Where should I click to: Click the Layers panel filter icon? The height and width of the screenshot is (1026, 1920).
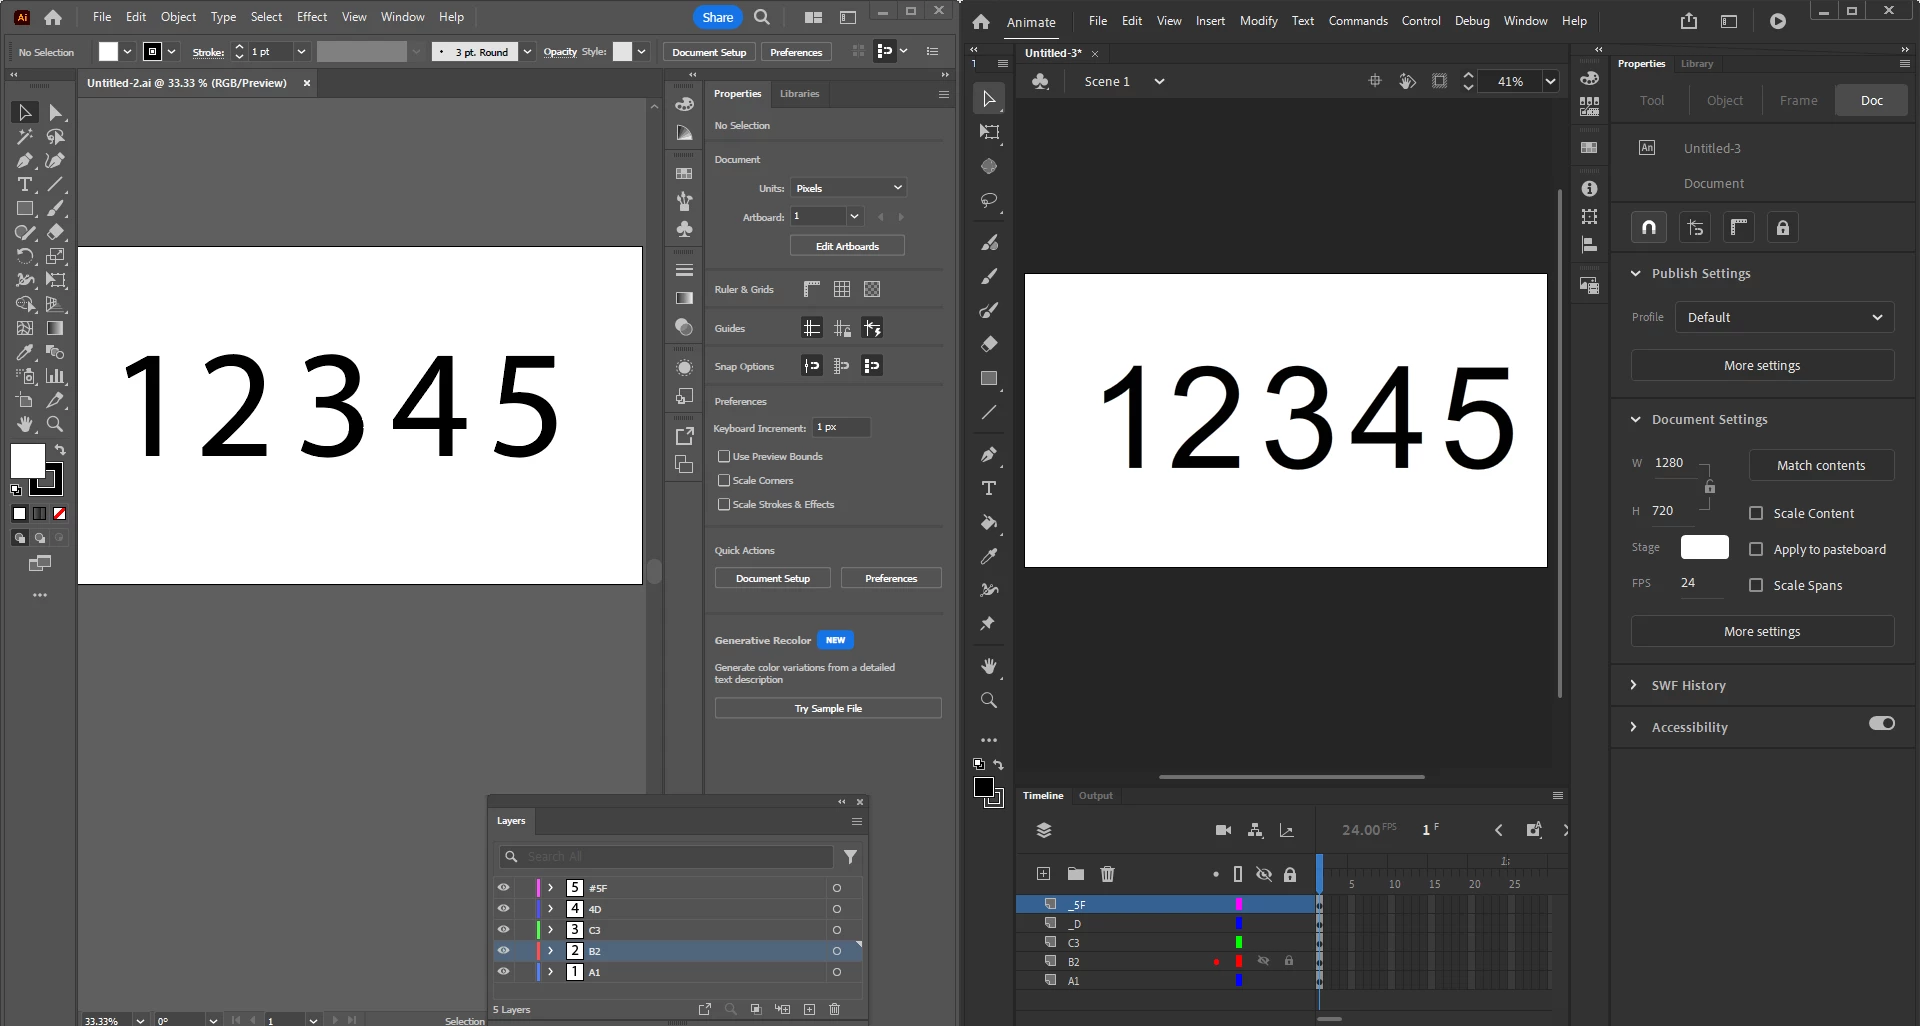pos(850,857)
